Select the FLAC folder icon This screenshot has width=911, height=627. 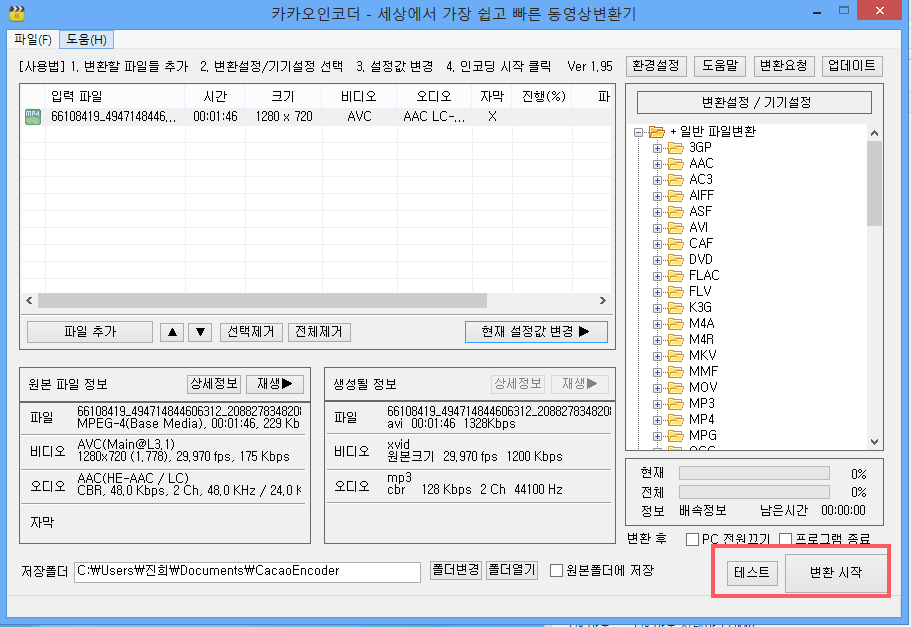pos(675,275)
